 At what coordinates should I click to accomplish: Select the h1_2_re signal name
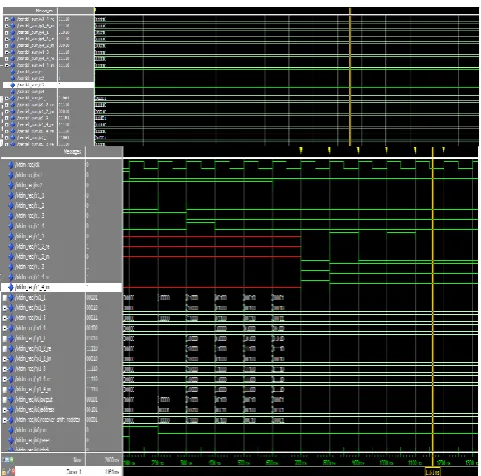[x=32, y=247]
